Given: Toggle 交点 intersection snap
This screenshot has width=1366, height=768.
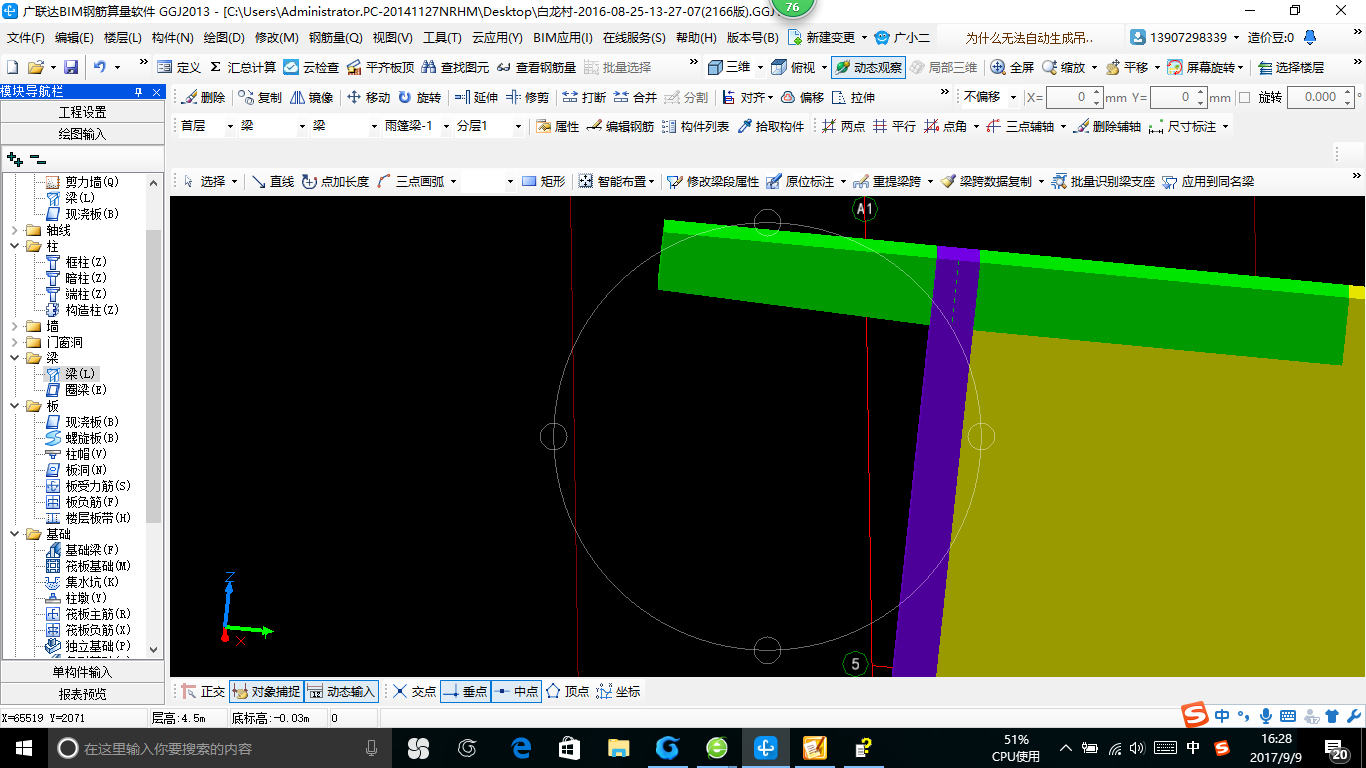Looking at the screenshot, I should click(x=415, y=691).
